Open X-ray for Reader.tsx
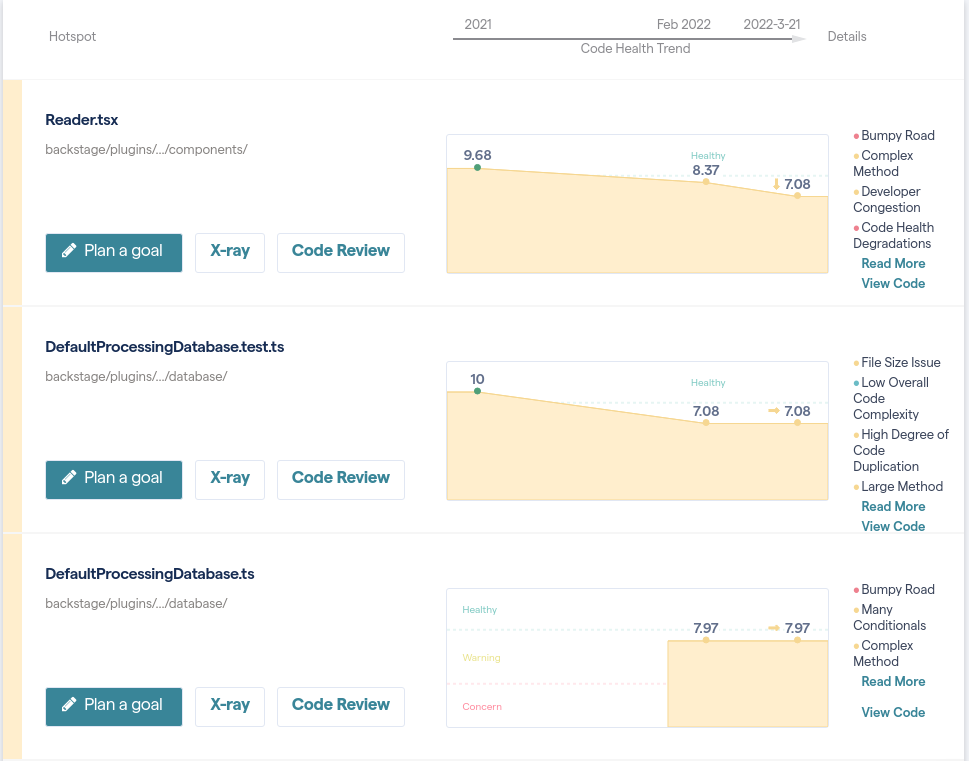Screen dimensions: 969x761 [230, 252]
